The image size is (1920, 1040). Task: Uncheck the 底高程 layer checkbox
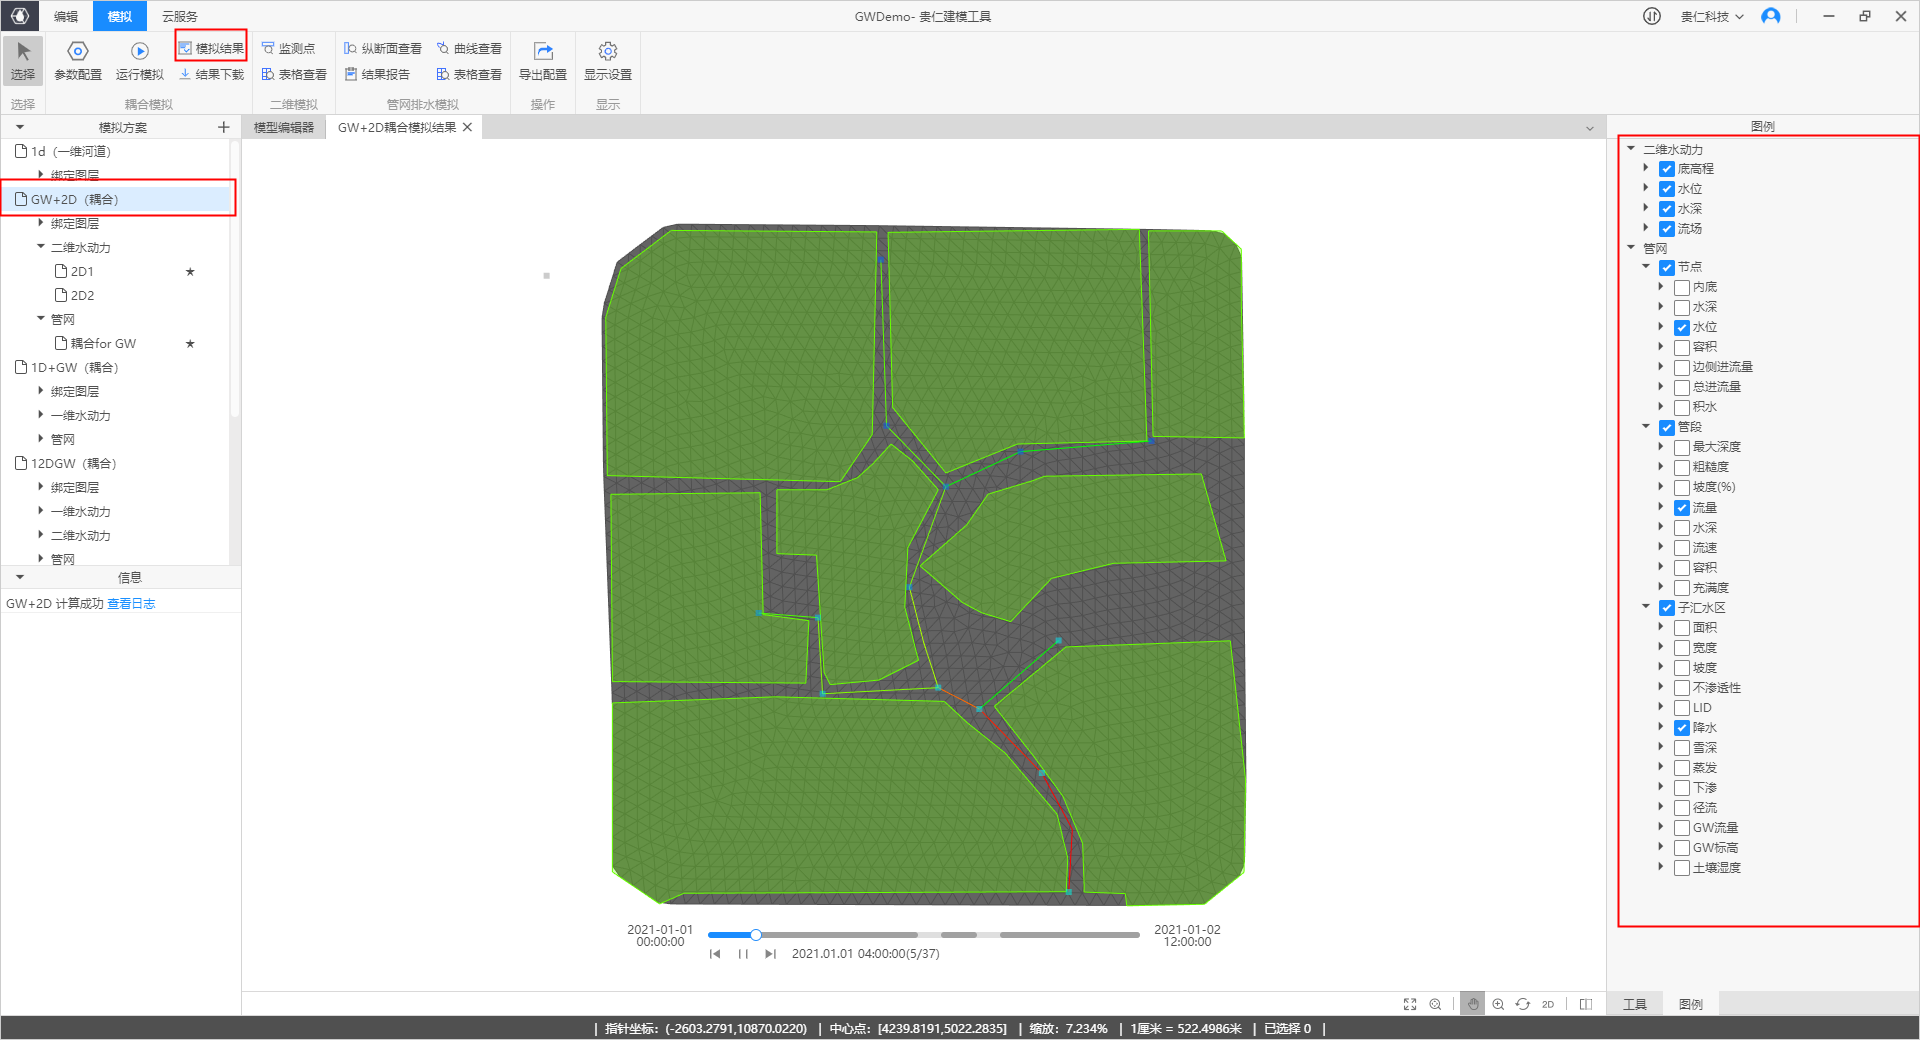(x=1667, y=169)
